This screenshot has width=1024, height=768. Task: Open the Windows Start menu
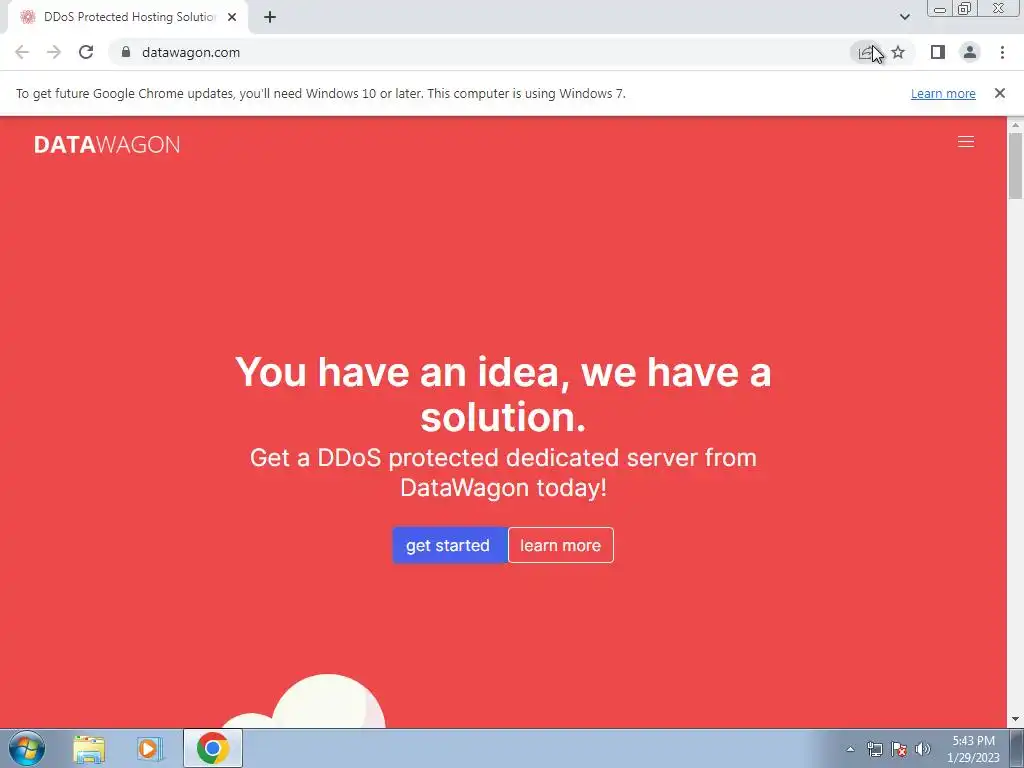27,748
